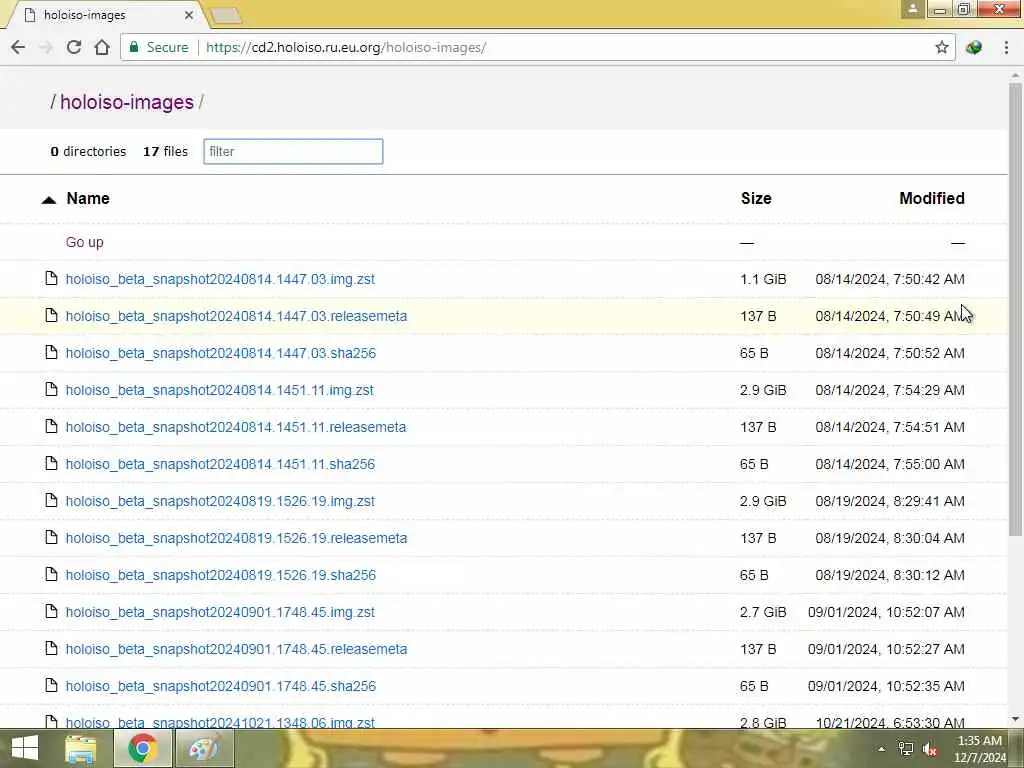The height and width of the screenshot is (768, 1024).
Task: Click file icon beside 20240814.1447.03.releasemeta
Action: 51,315
